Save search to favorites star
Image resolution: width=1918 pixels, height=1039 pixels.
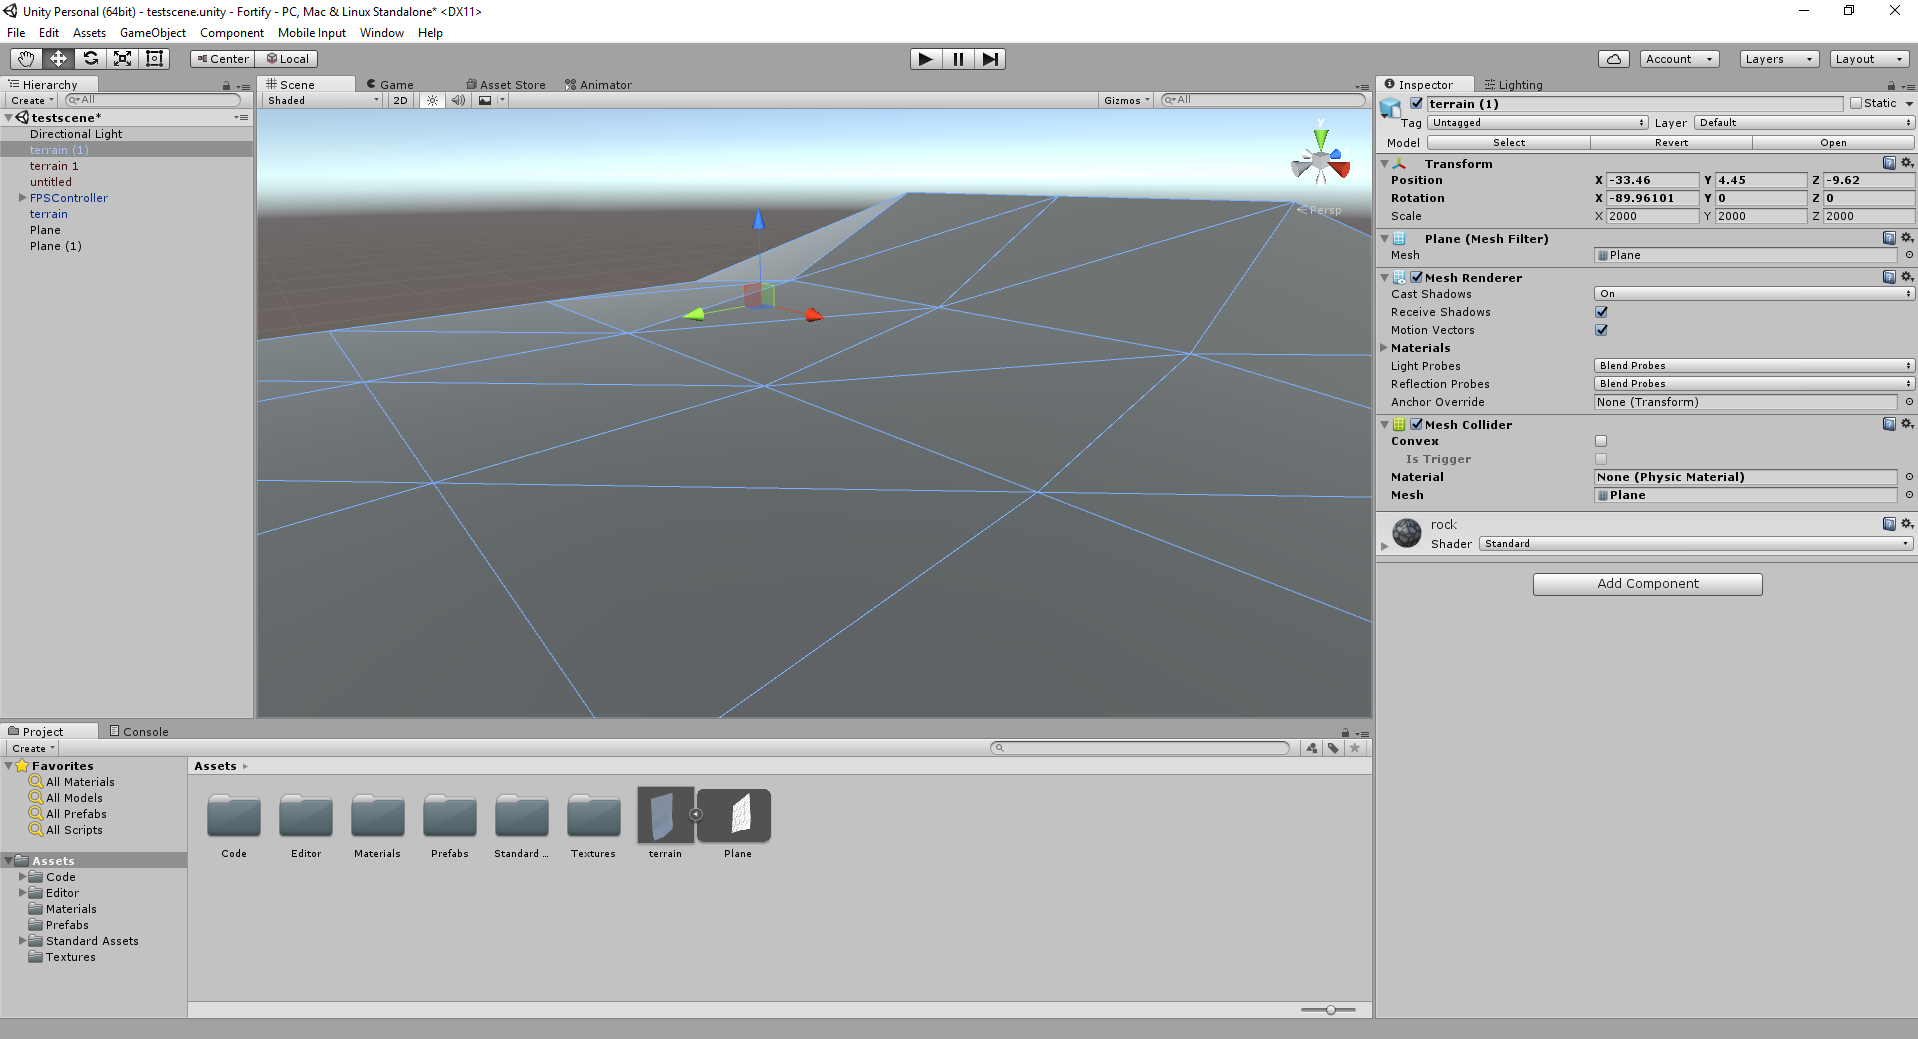[1355, 748]
